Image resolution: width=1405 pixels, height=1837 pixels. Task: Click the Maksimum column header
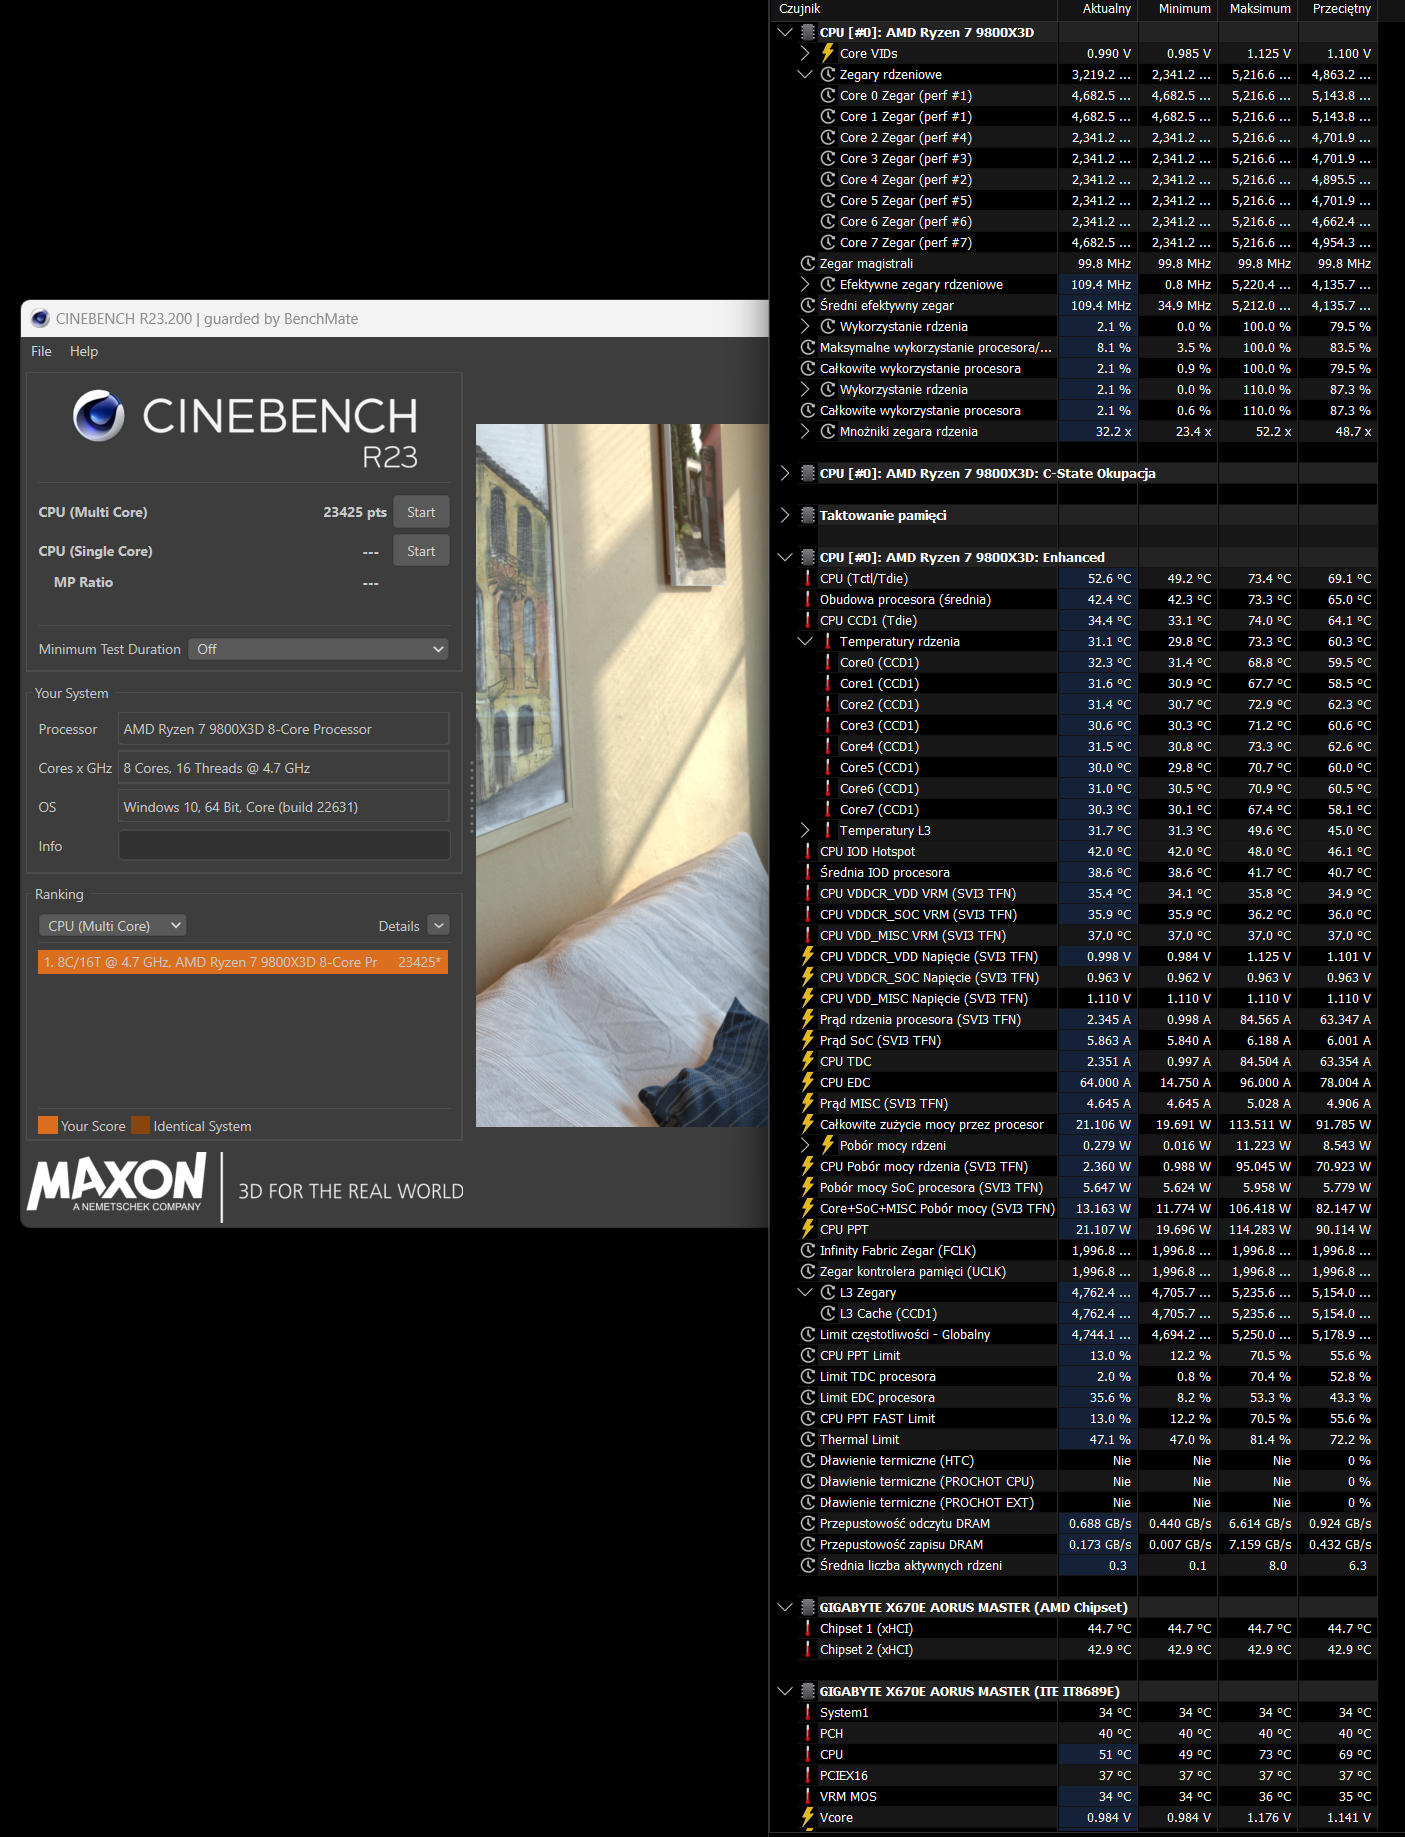[1260, 9]
